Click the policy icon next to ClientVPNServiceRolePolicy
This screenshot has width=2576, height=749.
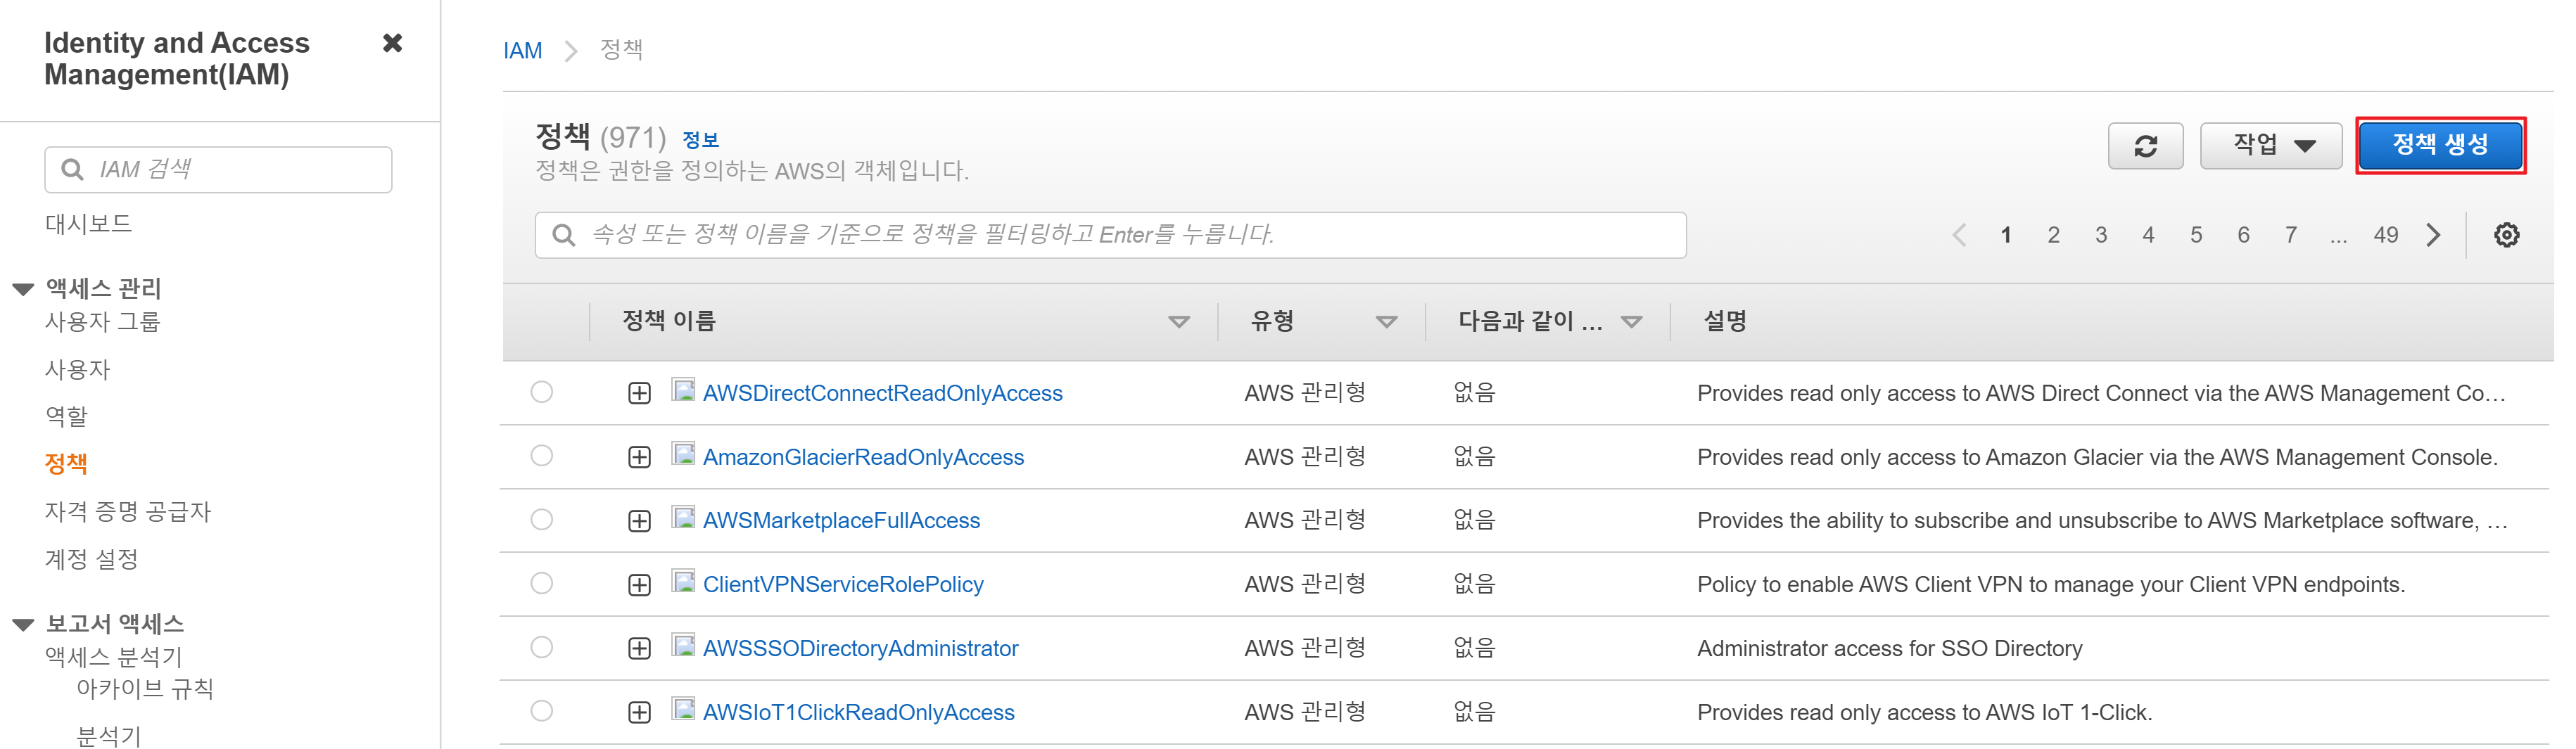tap(683, 581)
